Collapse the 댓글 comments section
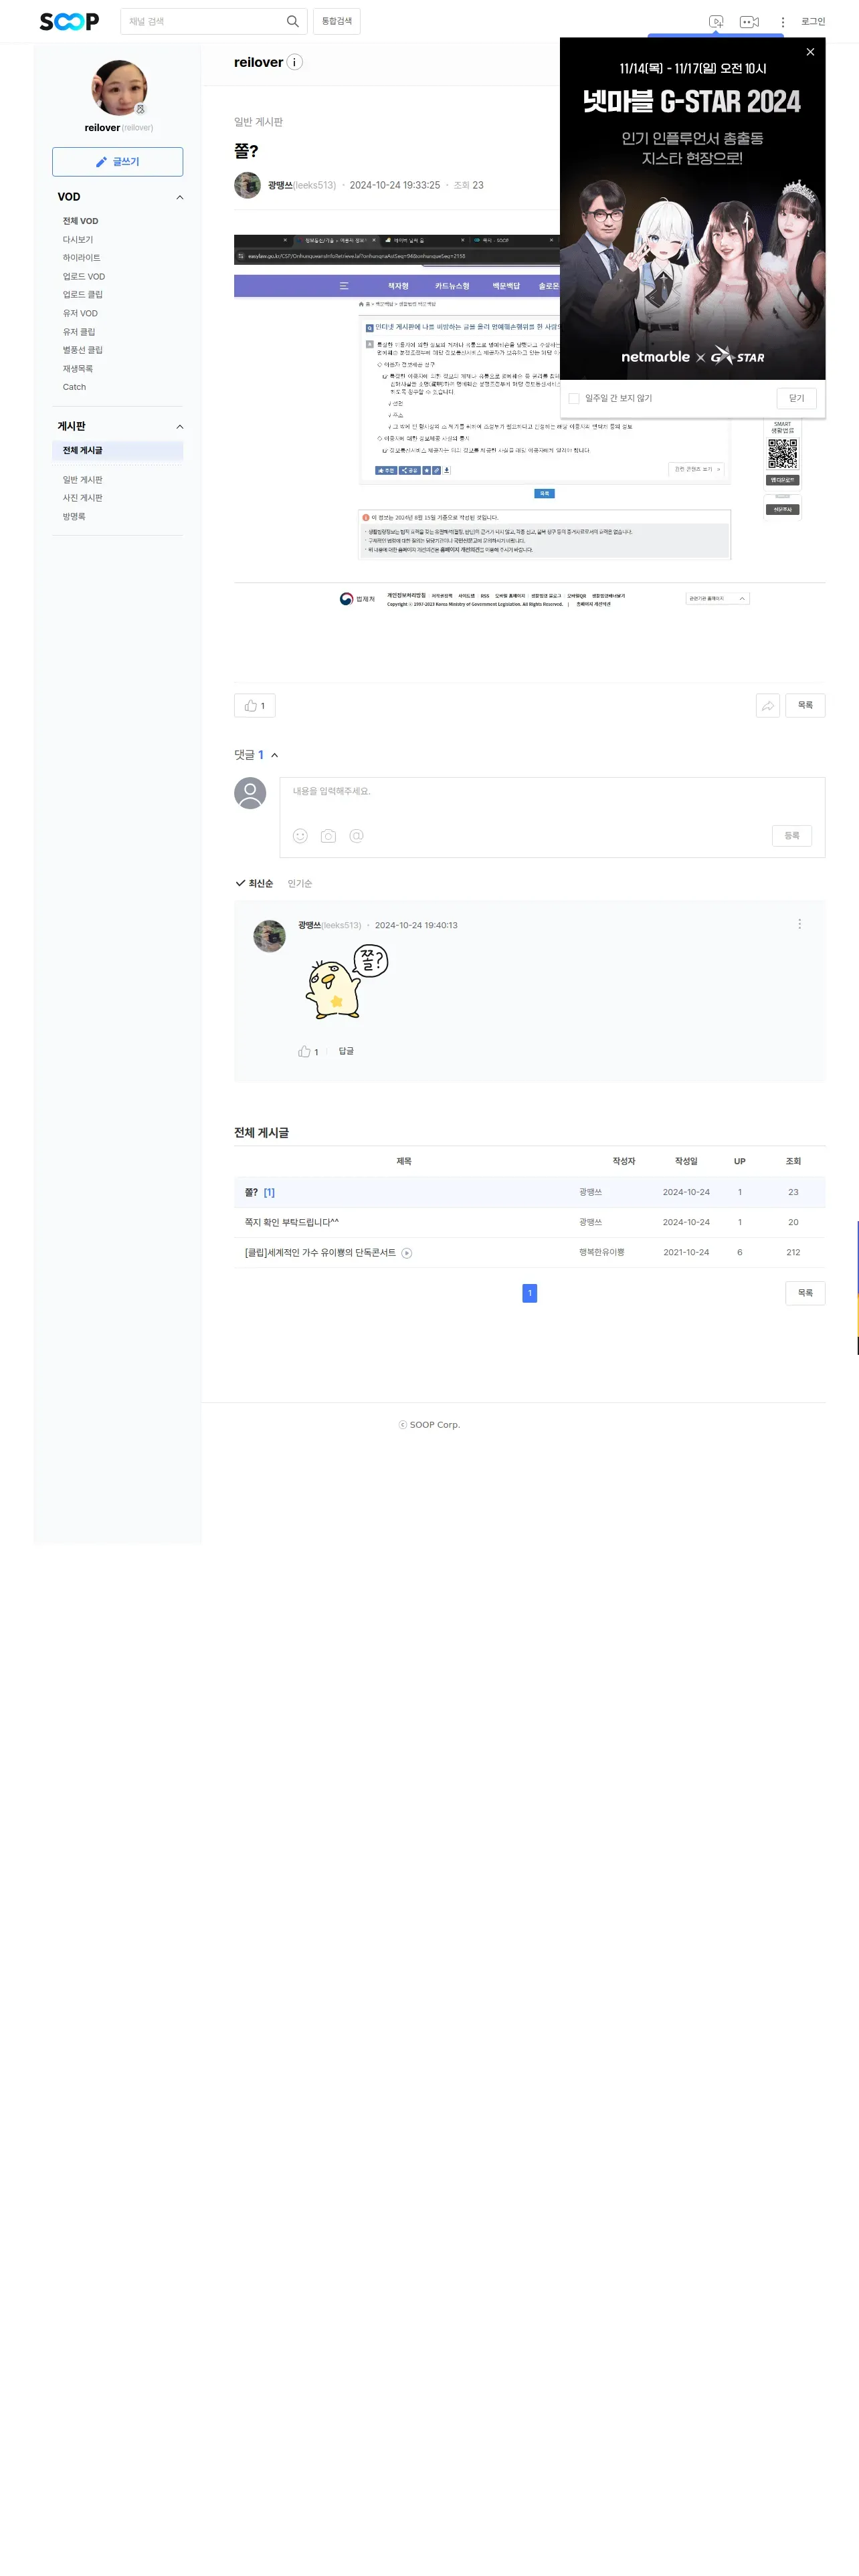 275,755
